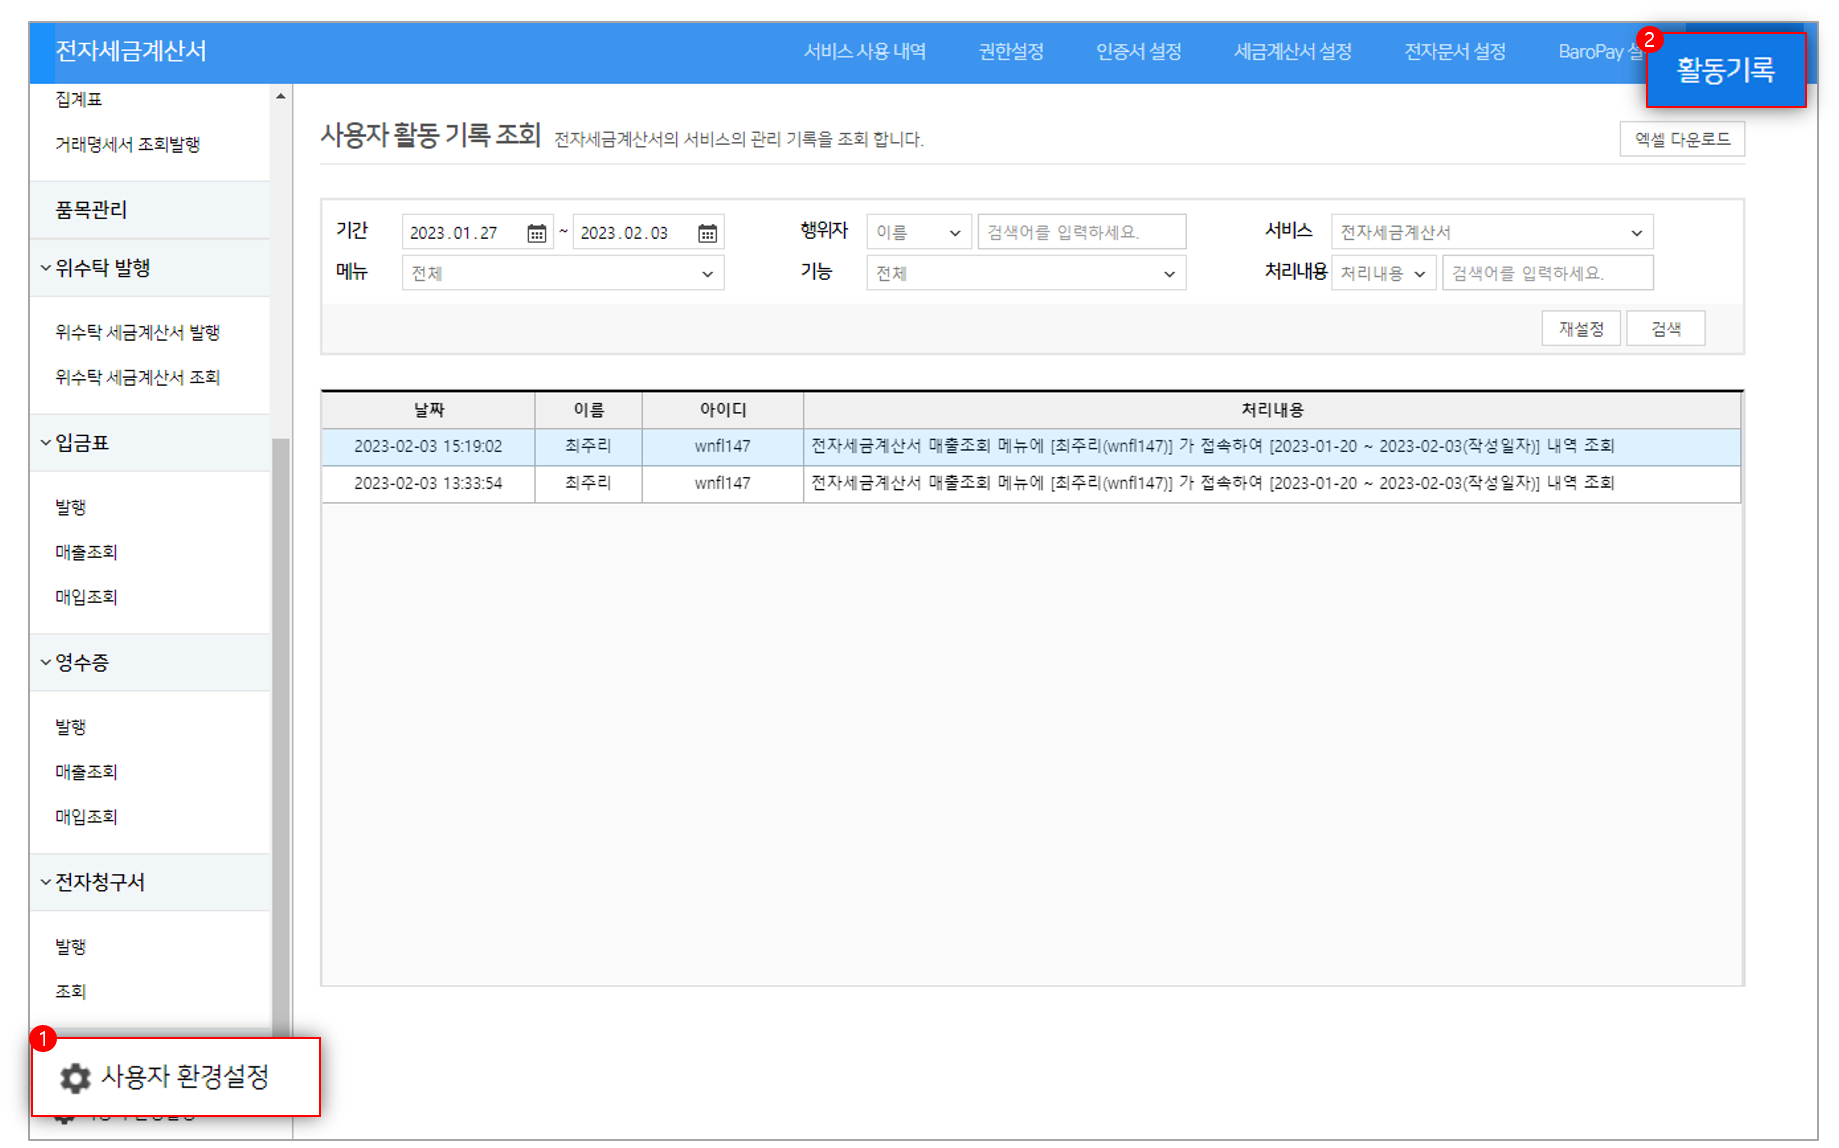Open the 세금계산서 설정 menu item
Screen dimensions: 1839x1148
pyautogui.click(x=1292, y=52)
